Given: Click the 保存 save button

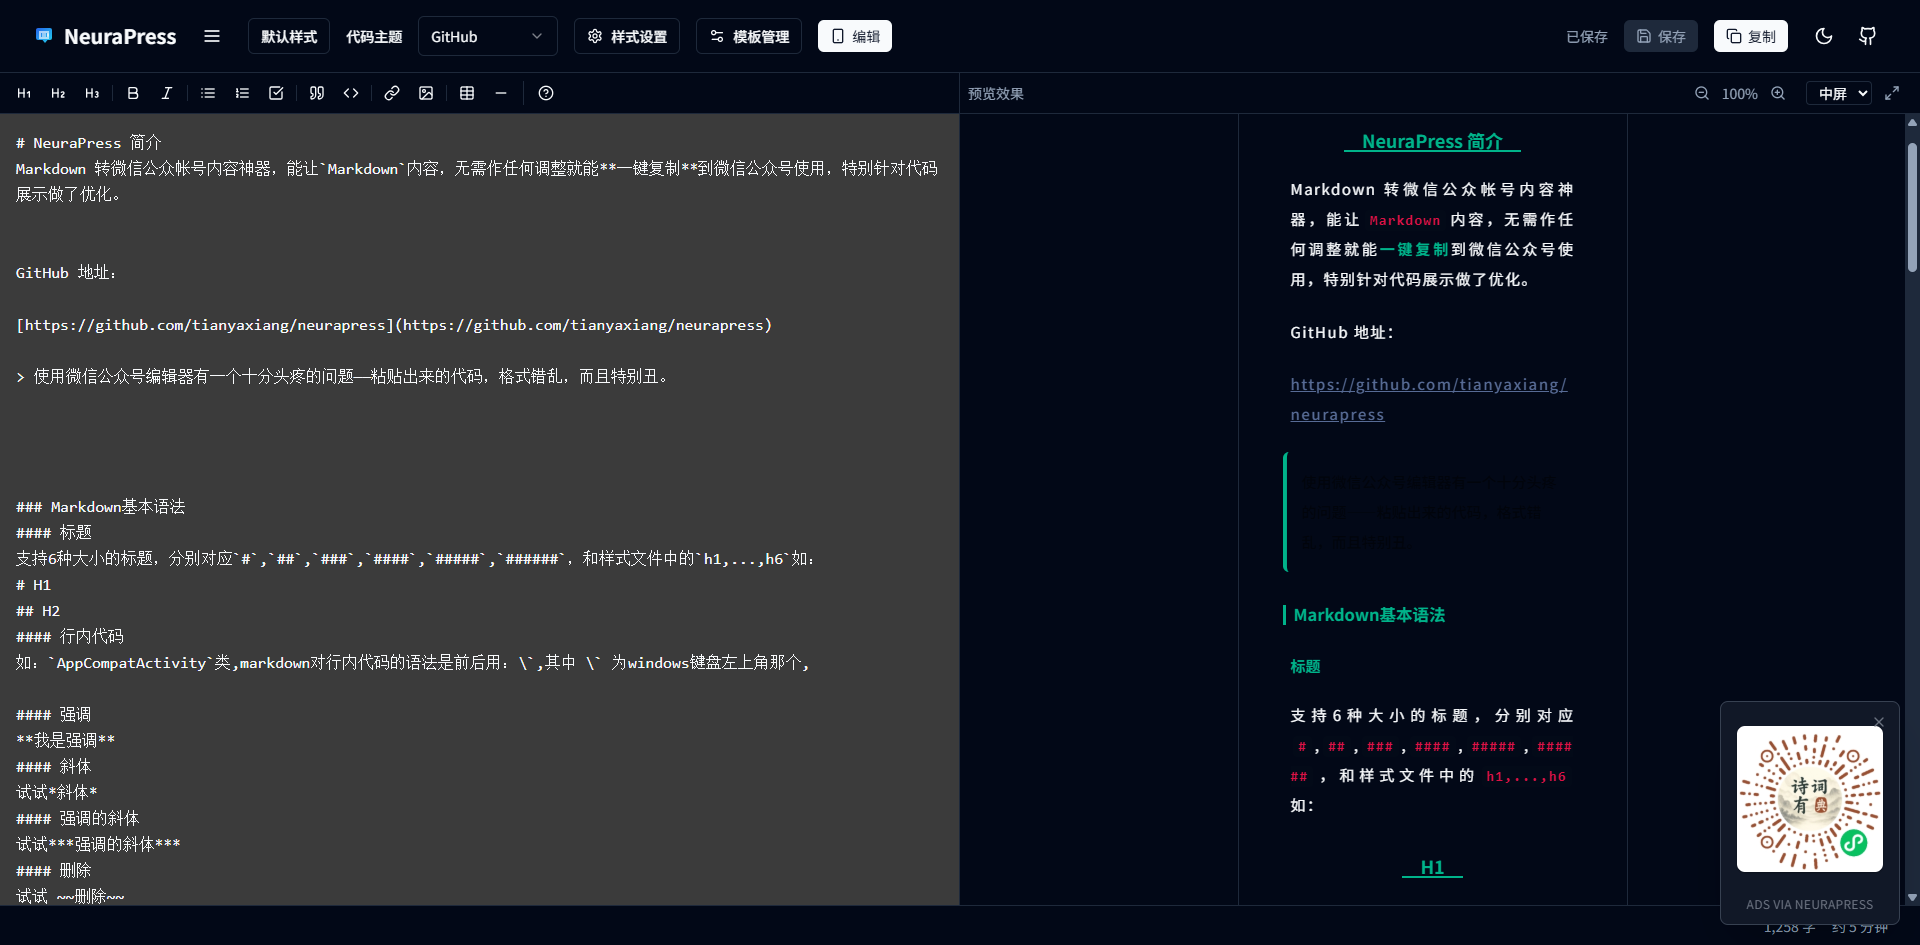Looking at the screenshot, I should pyautogui.click(x=1661, y=36).
